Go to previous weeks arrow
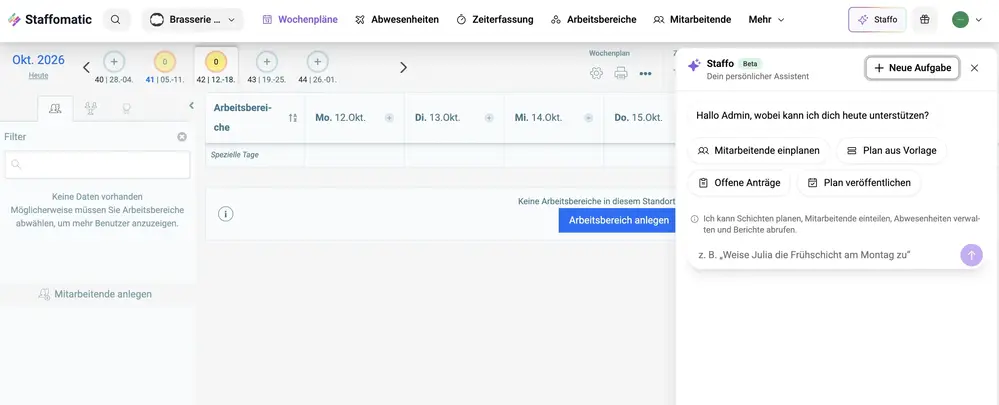 [x=87, y=68]
